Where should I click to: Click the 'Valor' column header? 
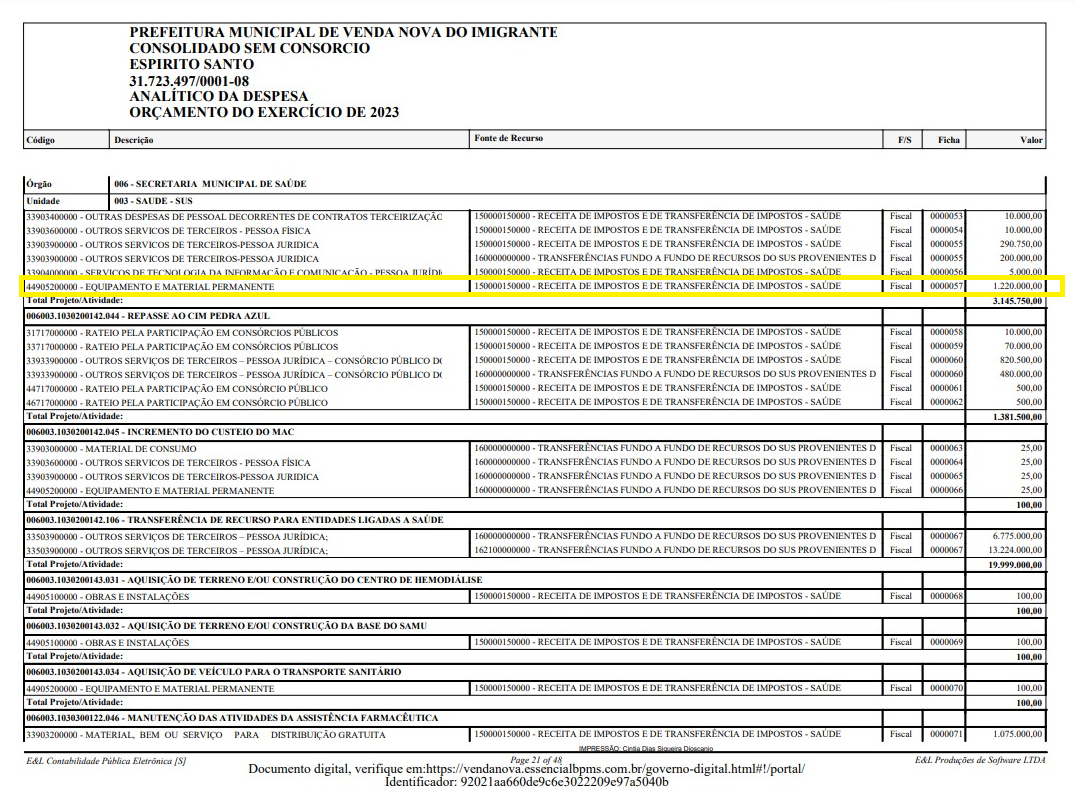pyautogui.click(x=1031, y=140)
